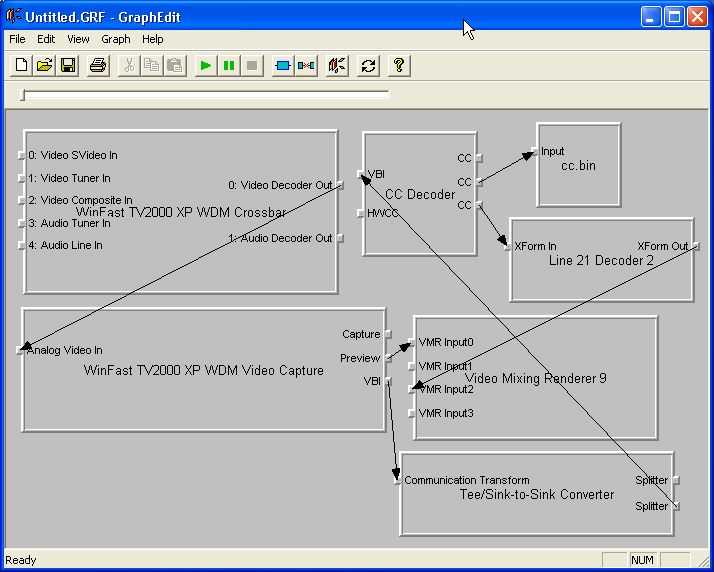Select the VMR Input0 pin
This screenshot has height=572, width=714.
(x=411, y=342)
